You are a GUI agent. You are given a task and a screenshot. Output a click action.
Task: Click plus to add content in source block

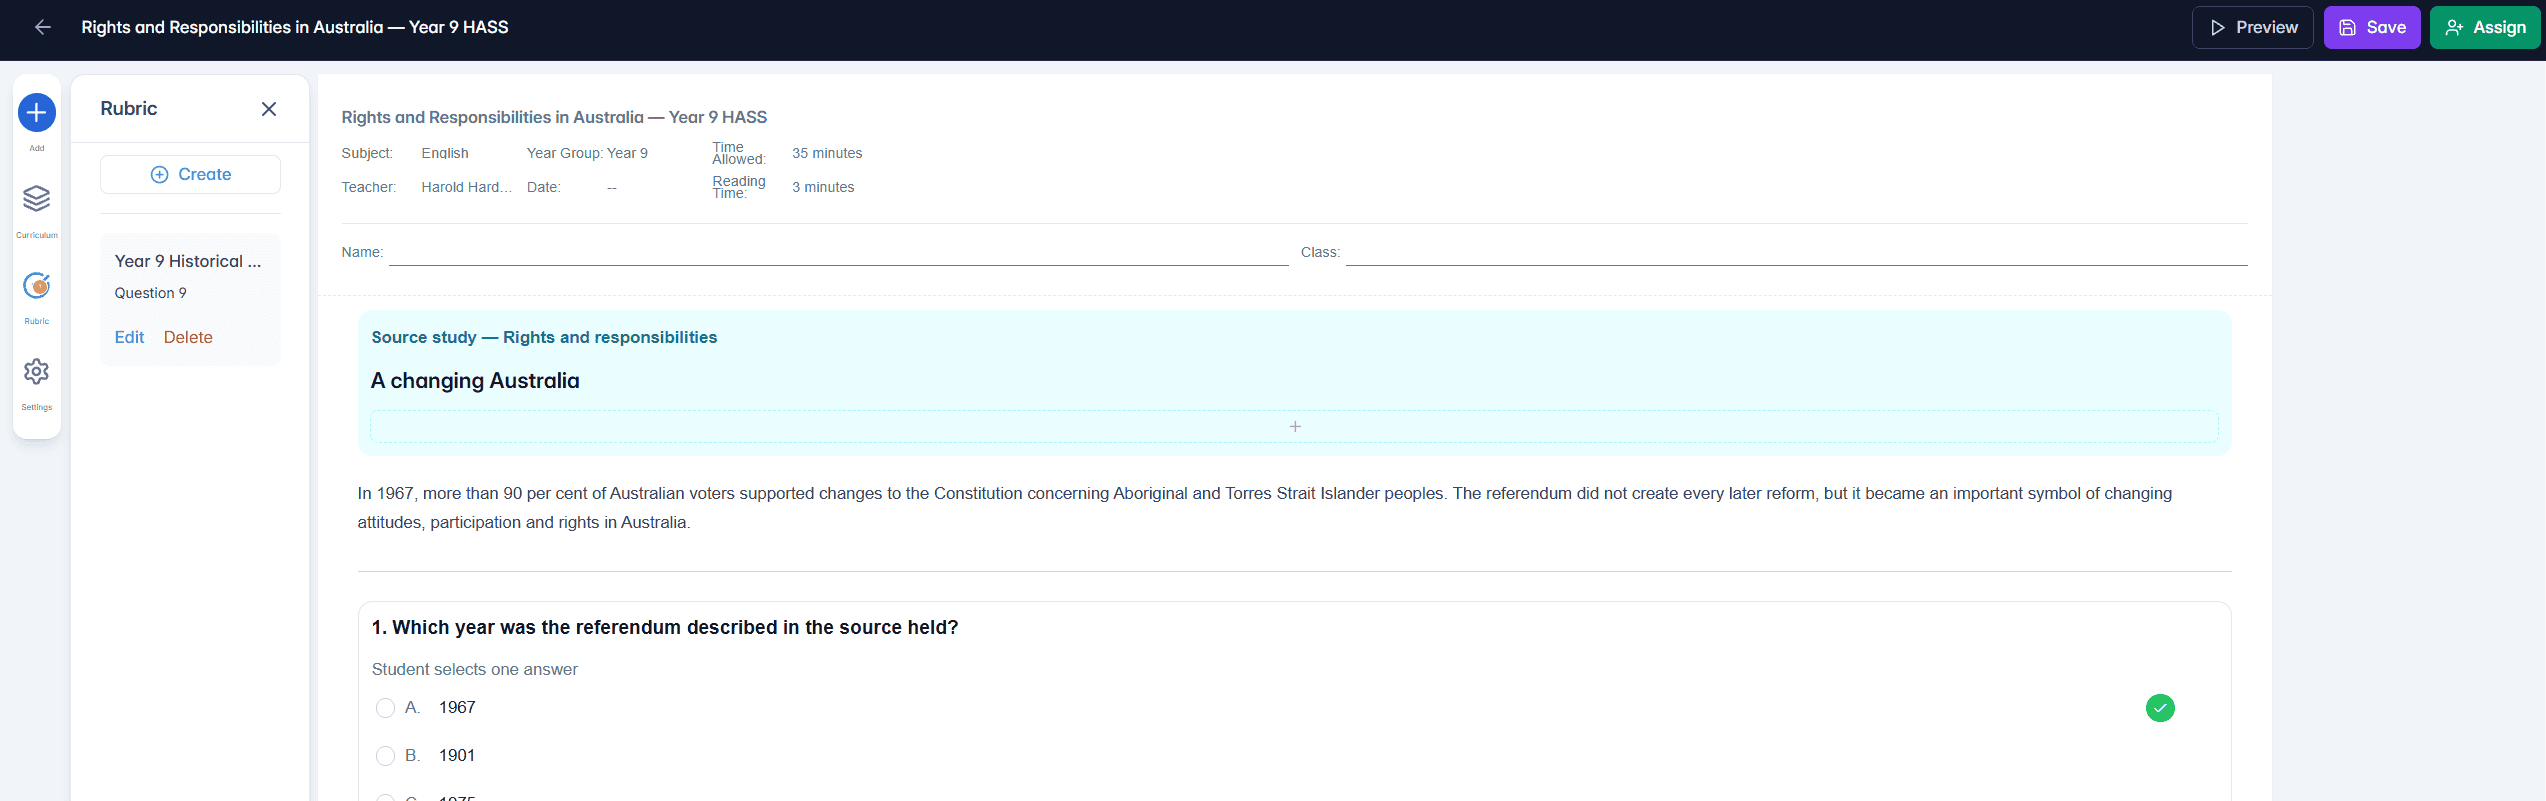(1294, 427)
